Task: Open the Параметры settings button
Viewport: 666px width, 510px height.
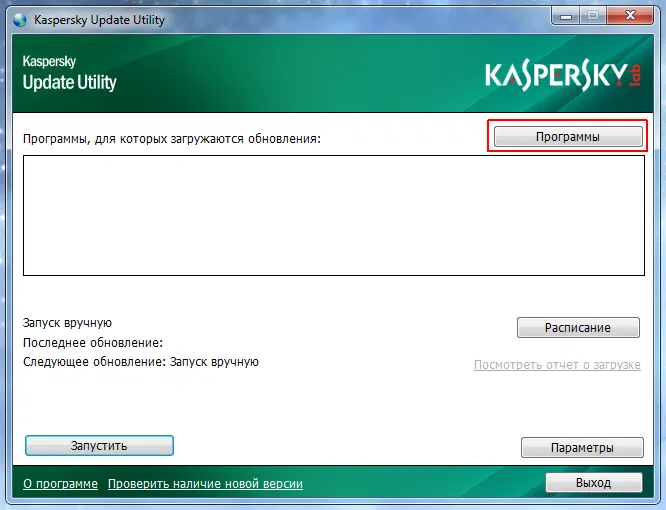Action: pyautogui.click(x=582, y=448)
